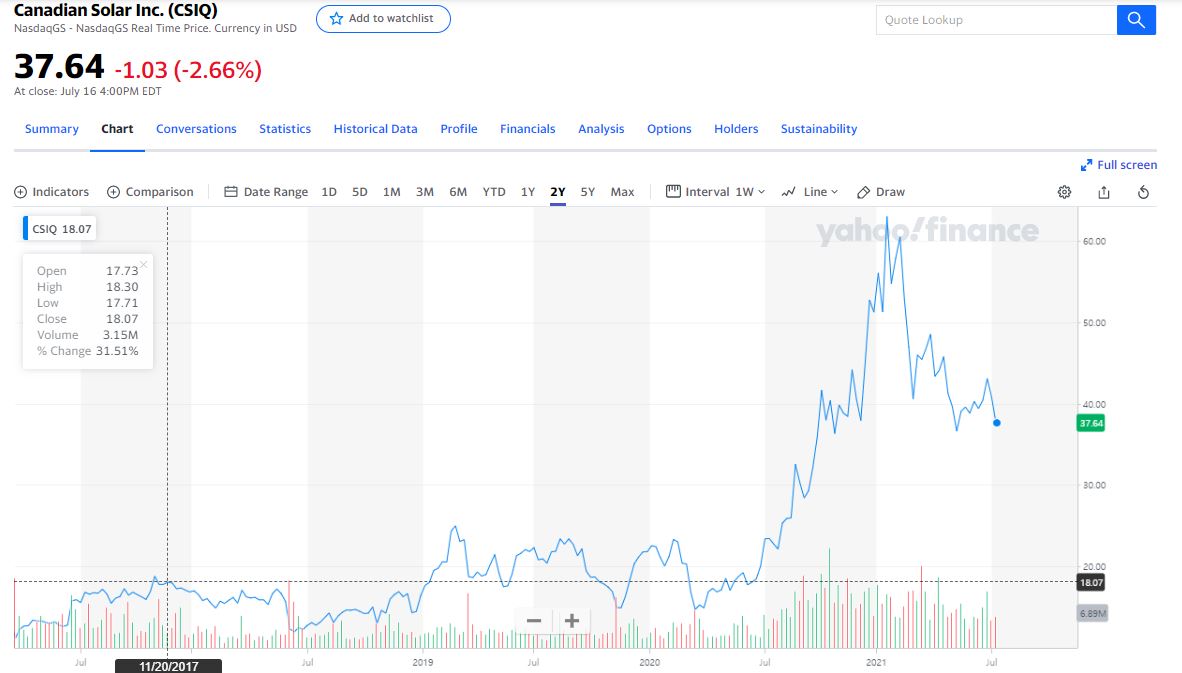Open the Analysis tab
1182x673 pixels.
[x=601, y=129]
